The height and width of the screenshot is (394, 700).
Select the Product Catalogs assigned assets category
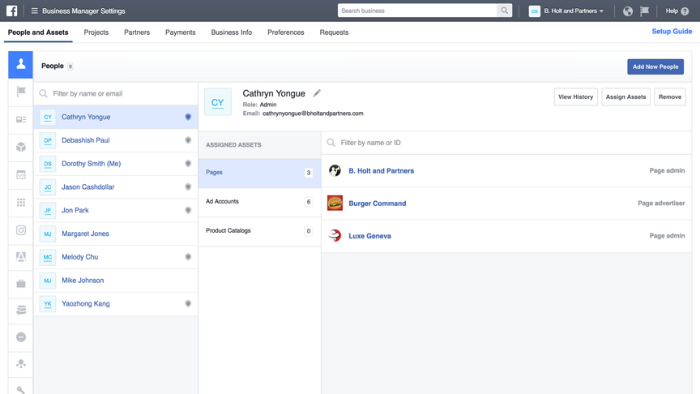pyautogui.click(x=260, y=231)
